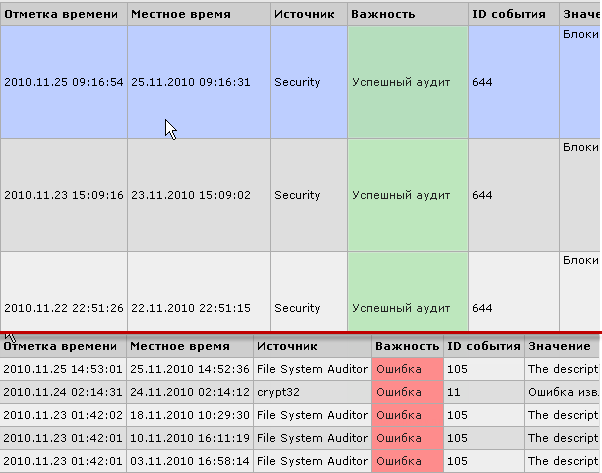
Task: Click event ID 11 cell
Action: pos(483,392)
